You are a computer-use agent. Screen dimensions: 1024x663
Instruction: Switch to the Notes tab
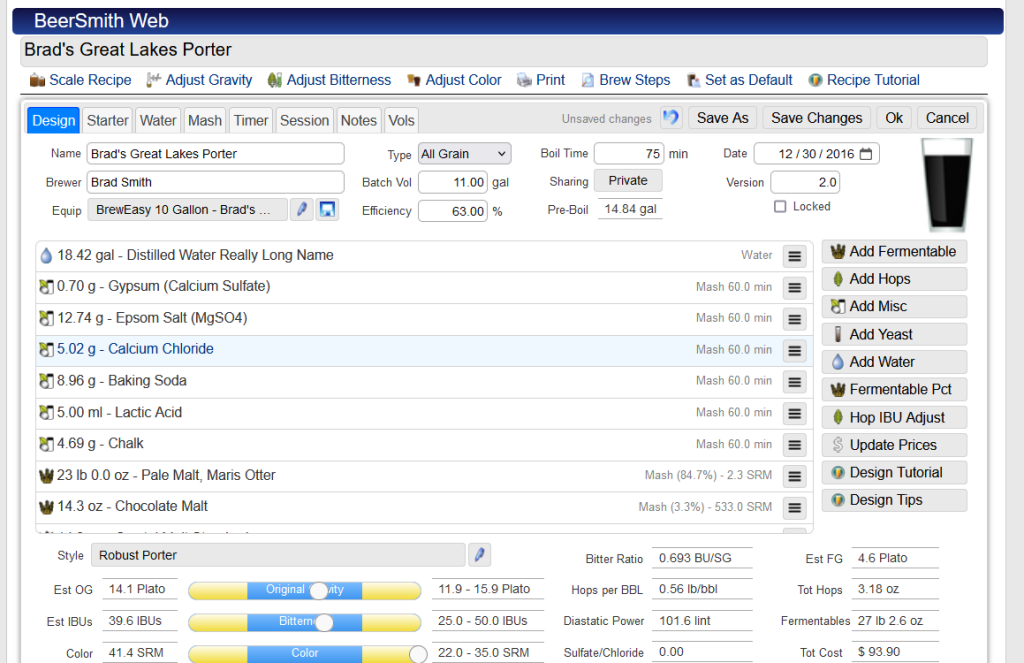[x=359, y=120]
